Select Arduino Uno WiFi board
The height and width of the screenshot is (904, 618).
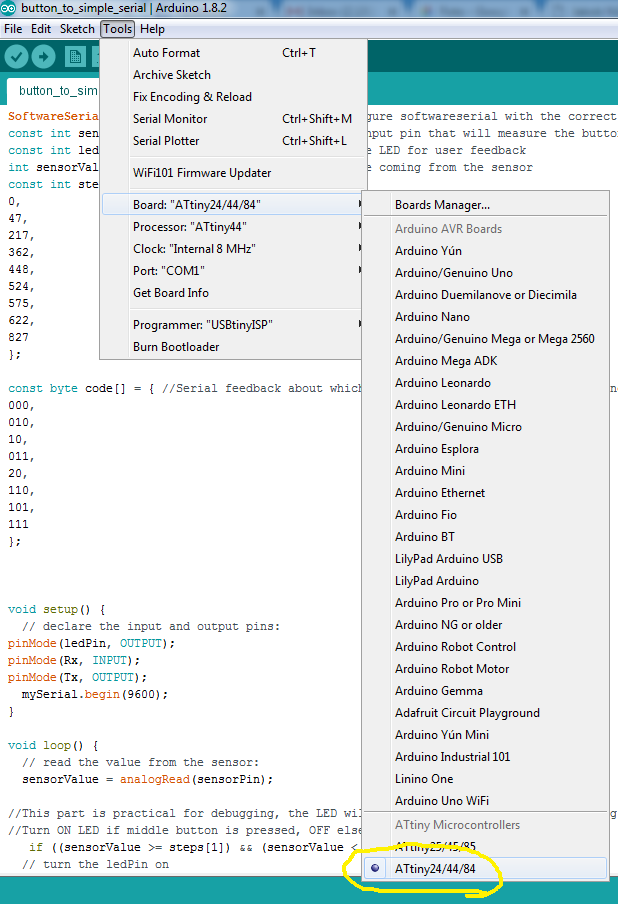484,800
